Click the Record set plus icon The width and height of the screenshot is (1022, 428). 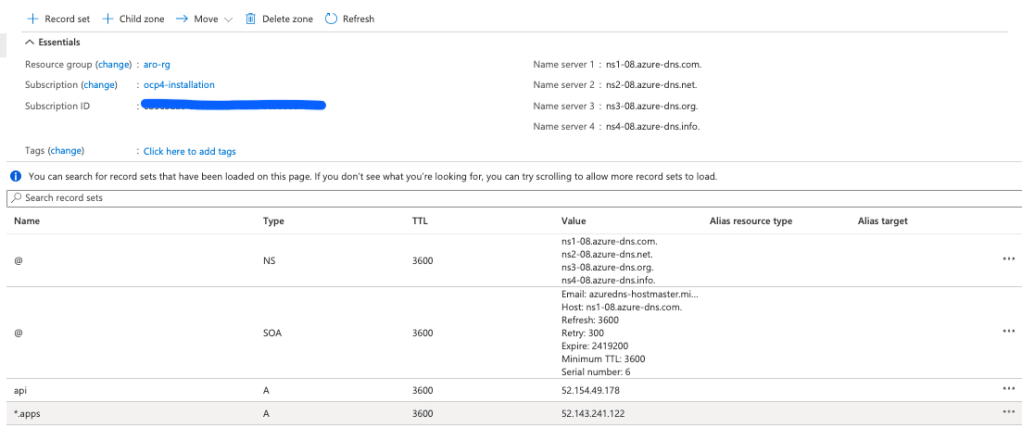click(x=32, y=19)
